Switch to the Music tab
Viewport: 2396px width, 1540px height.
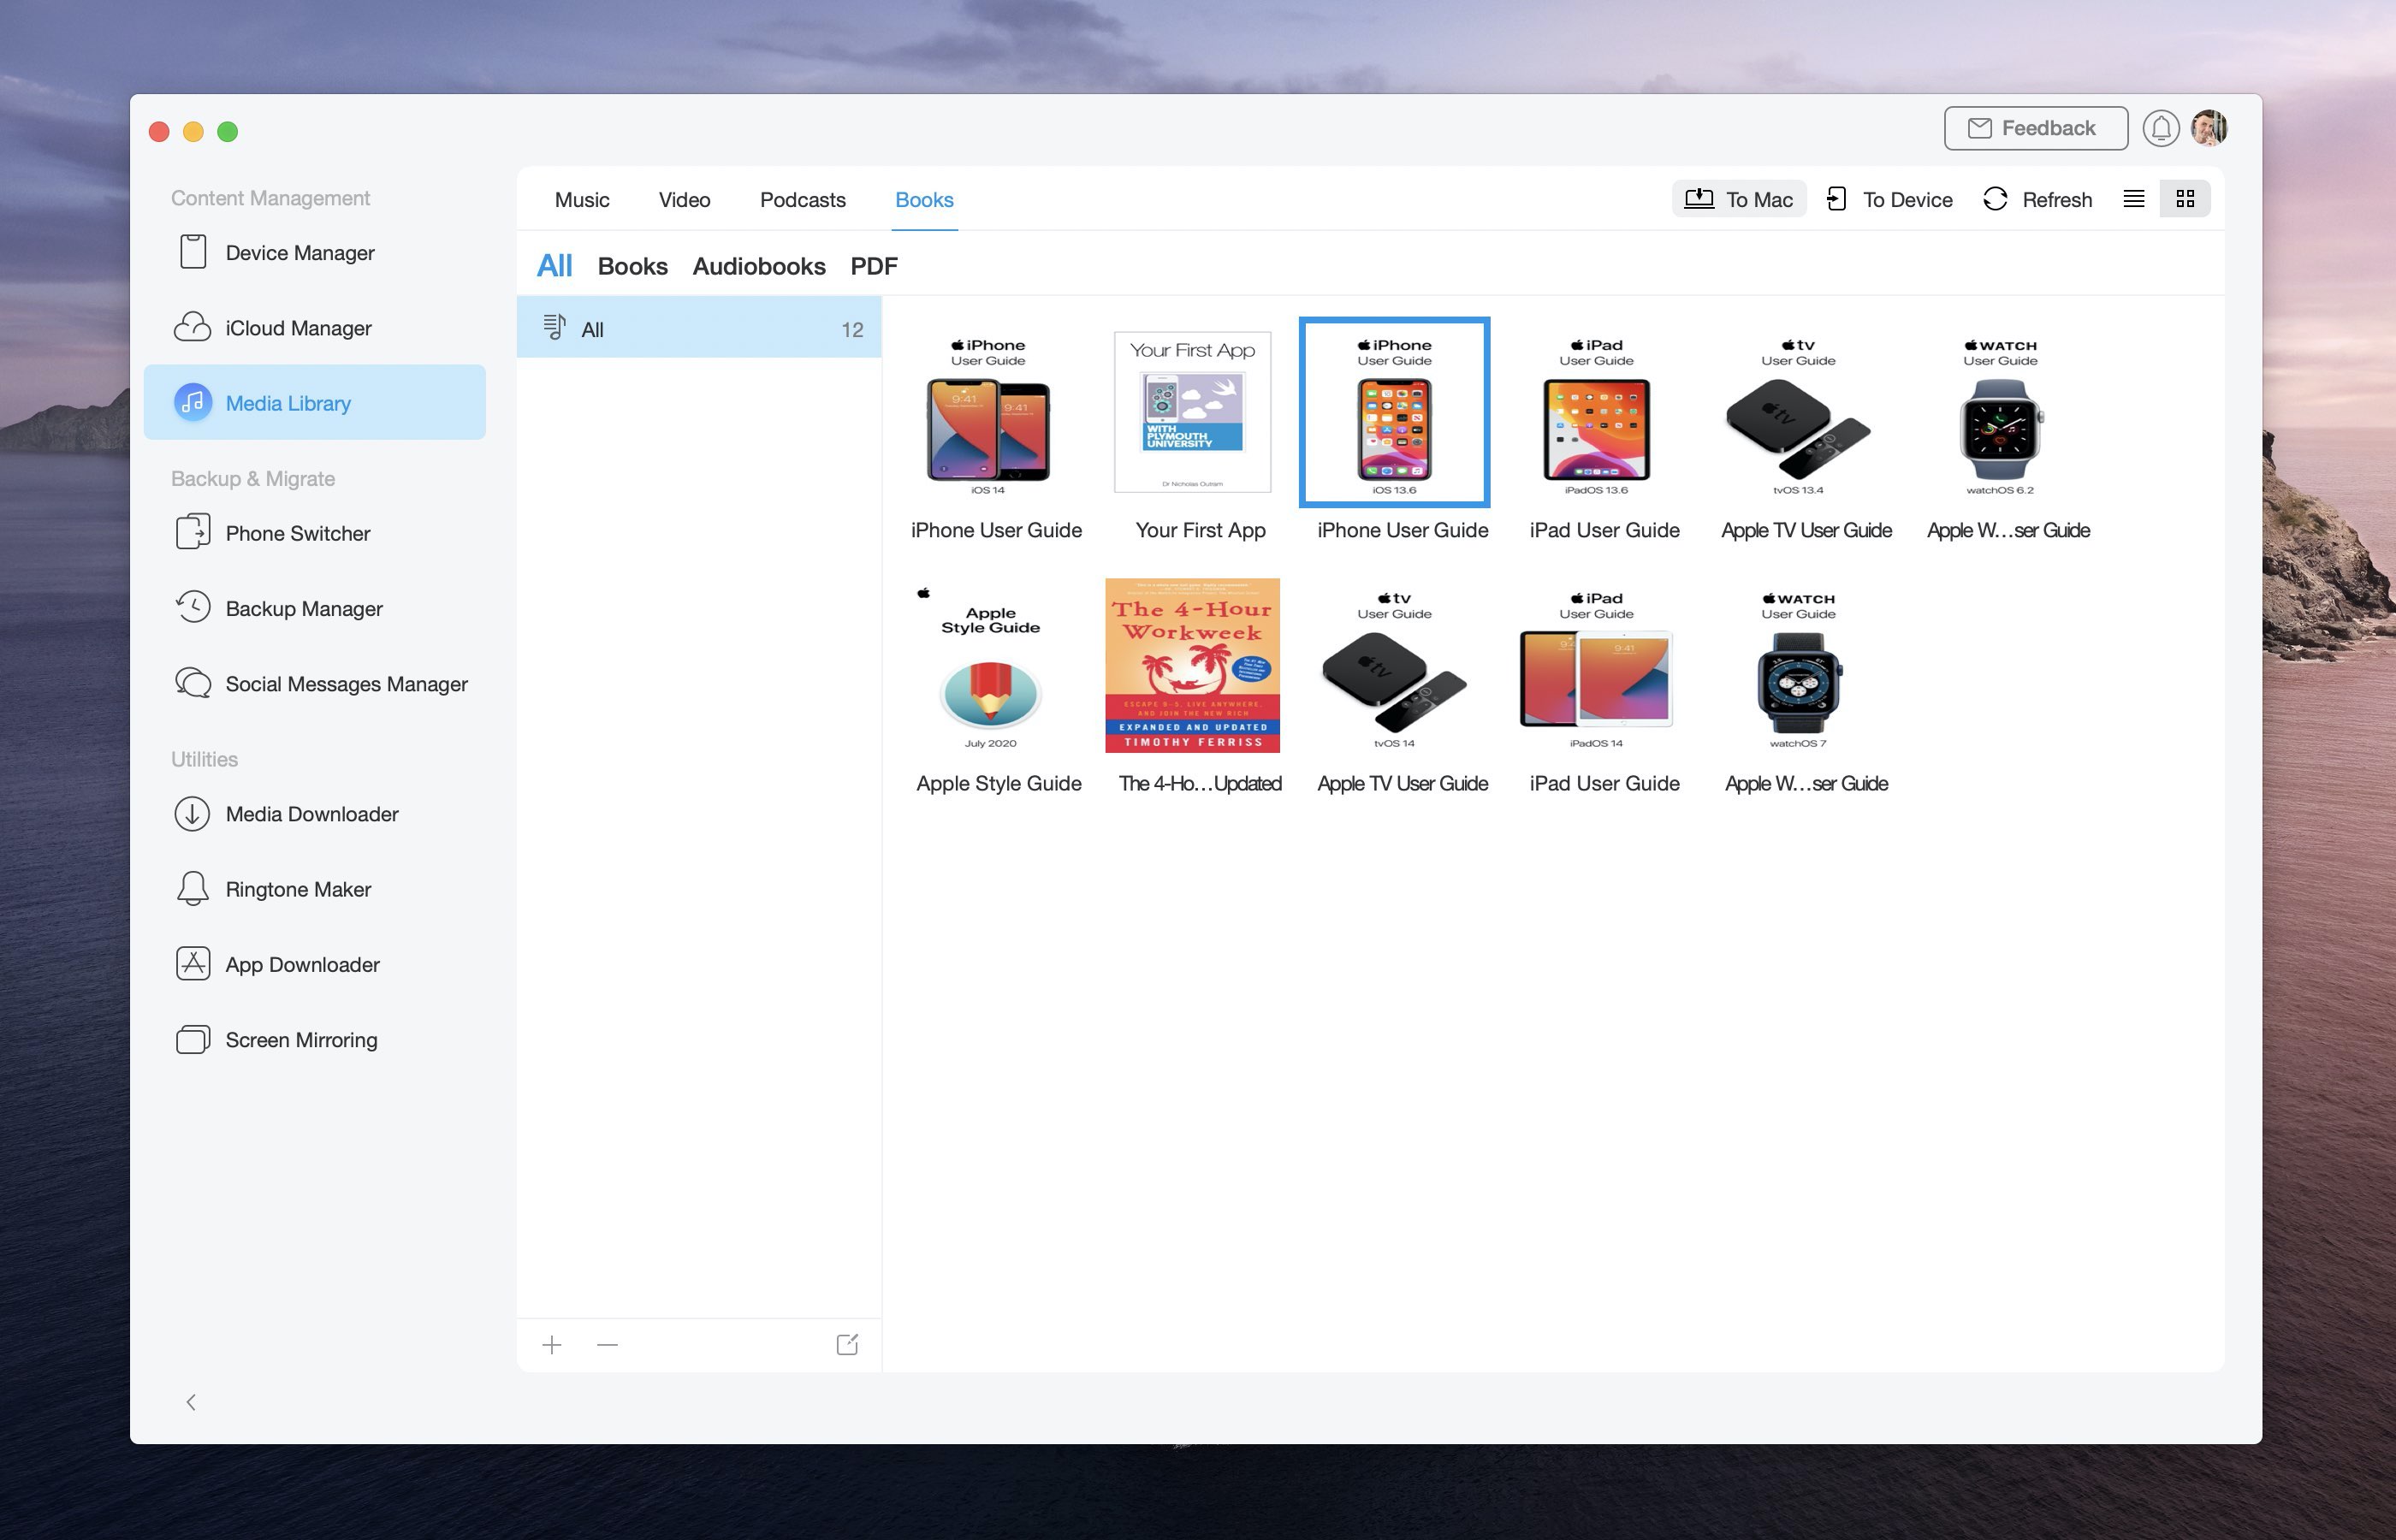coord(582,199)
